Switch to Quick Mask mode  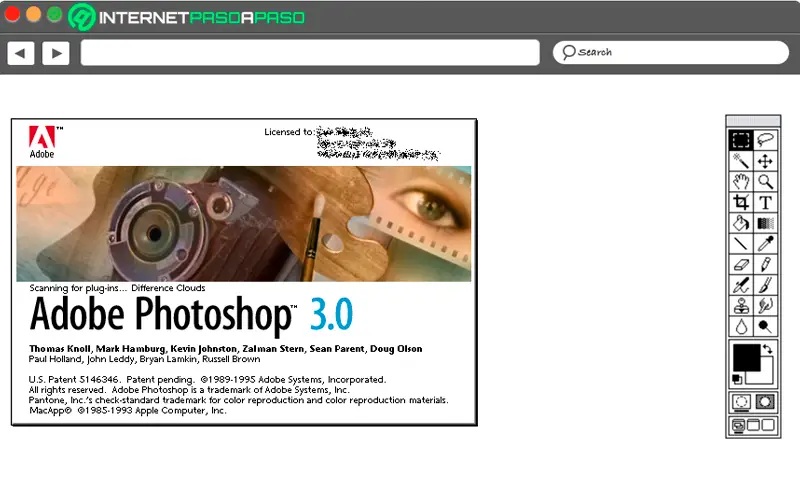coord(765,402)
